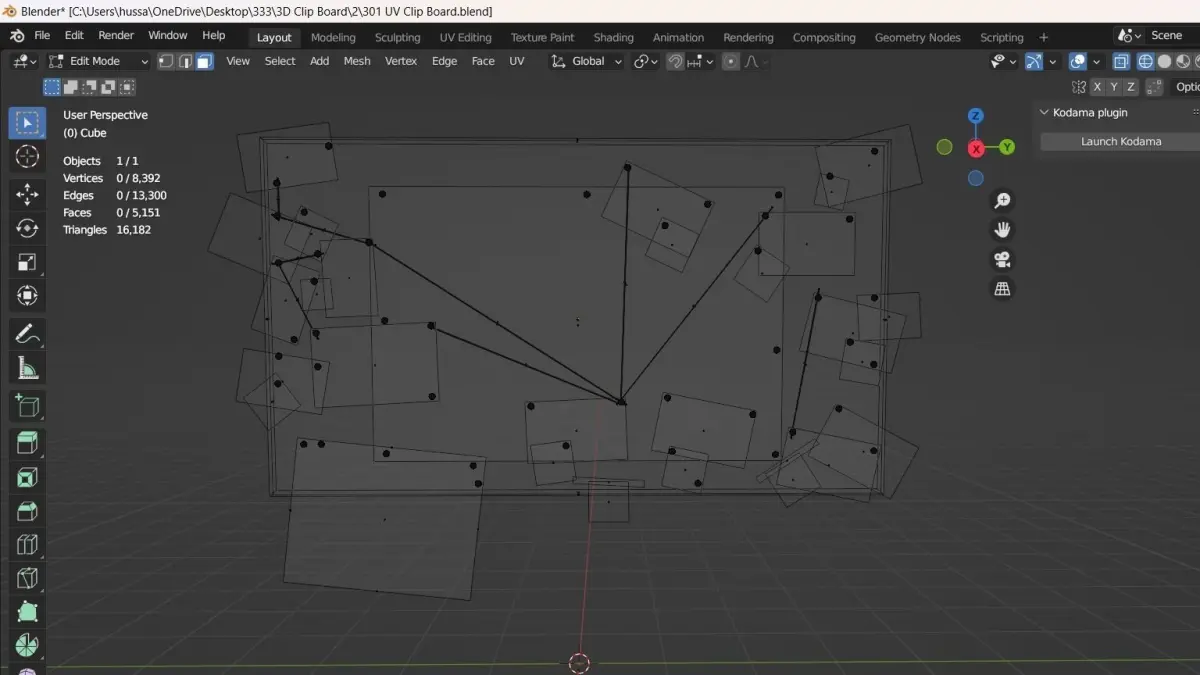Switch to Geometry Nodes workspace tab
This screenshot has width=1200, height=675.
tap(917, 37)
